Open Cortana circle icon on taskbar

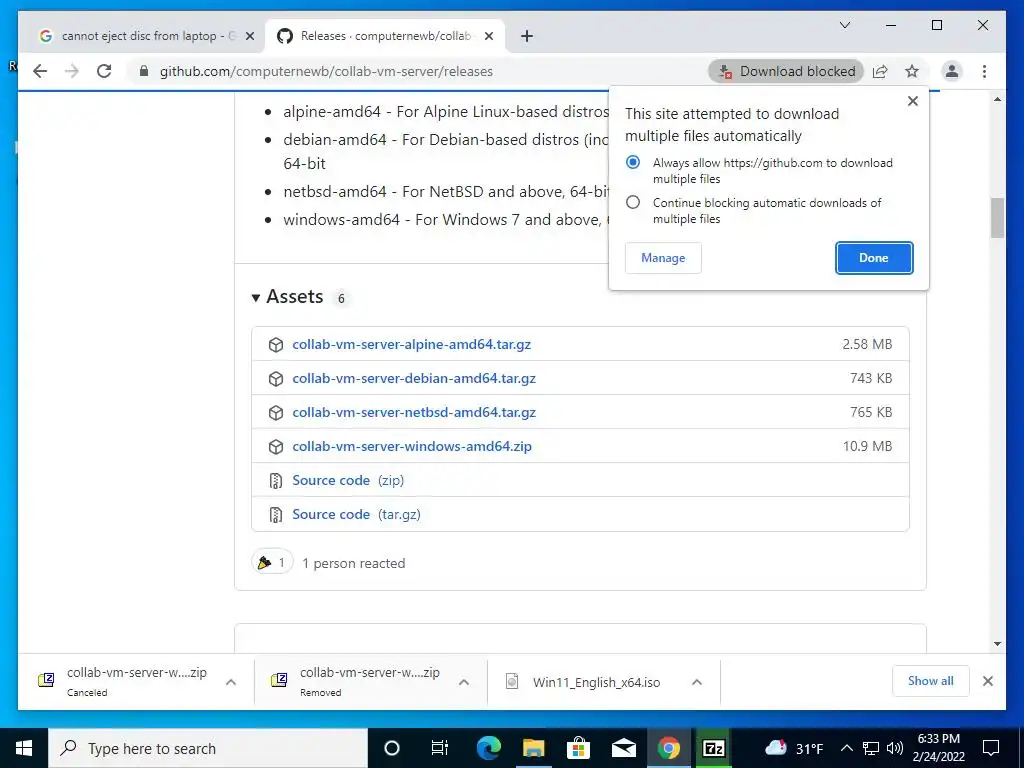click(x=392, y=748)
